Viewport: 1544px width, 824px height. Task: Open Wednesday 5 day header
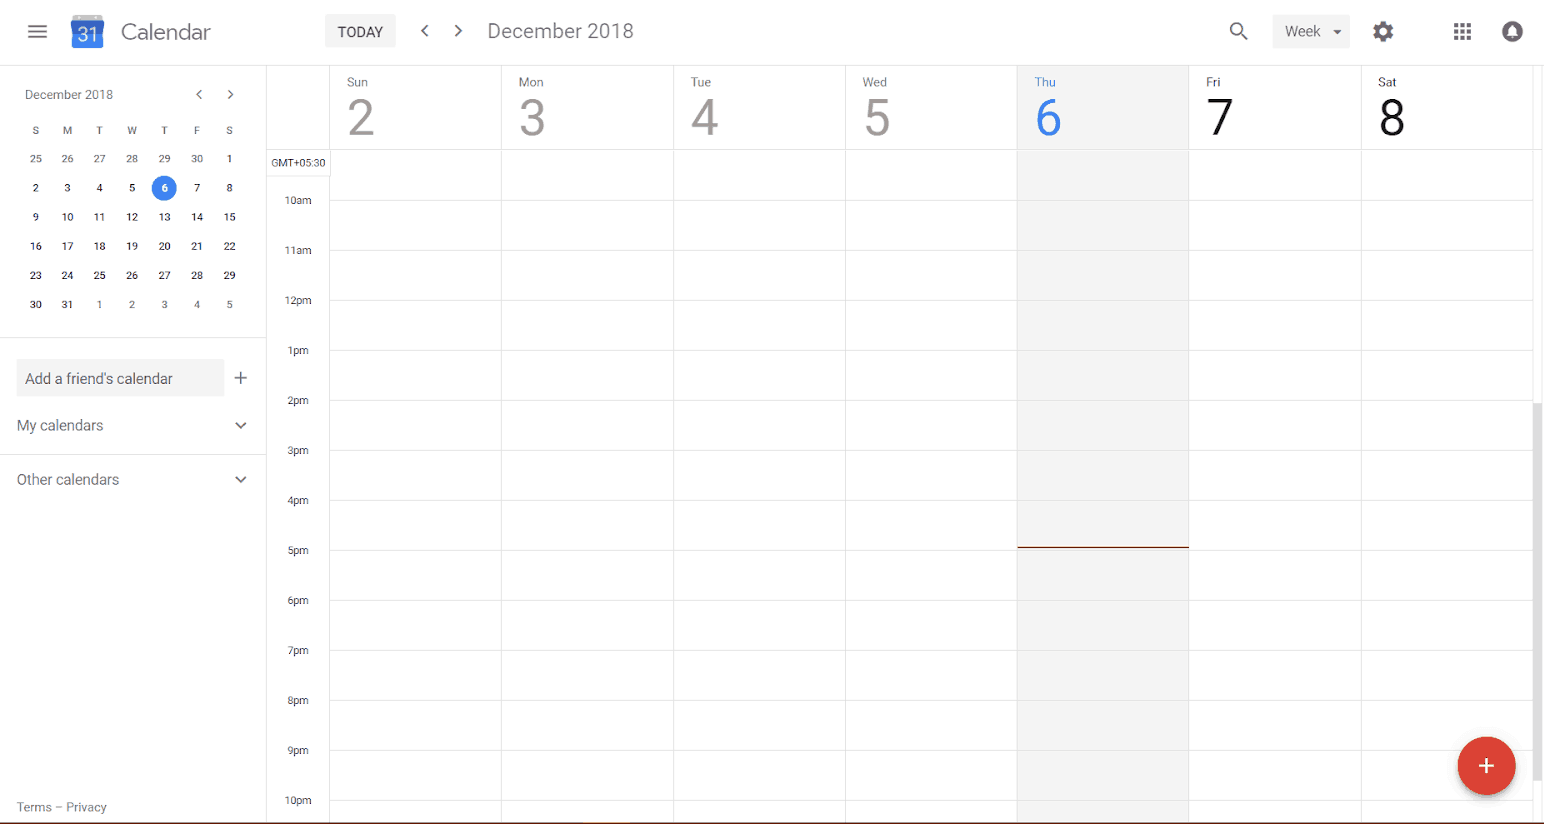pos(876,109)
